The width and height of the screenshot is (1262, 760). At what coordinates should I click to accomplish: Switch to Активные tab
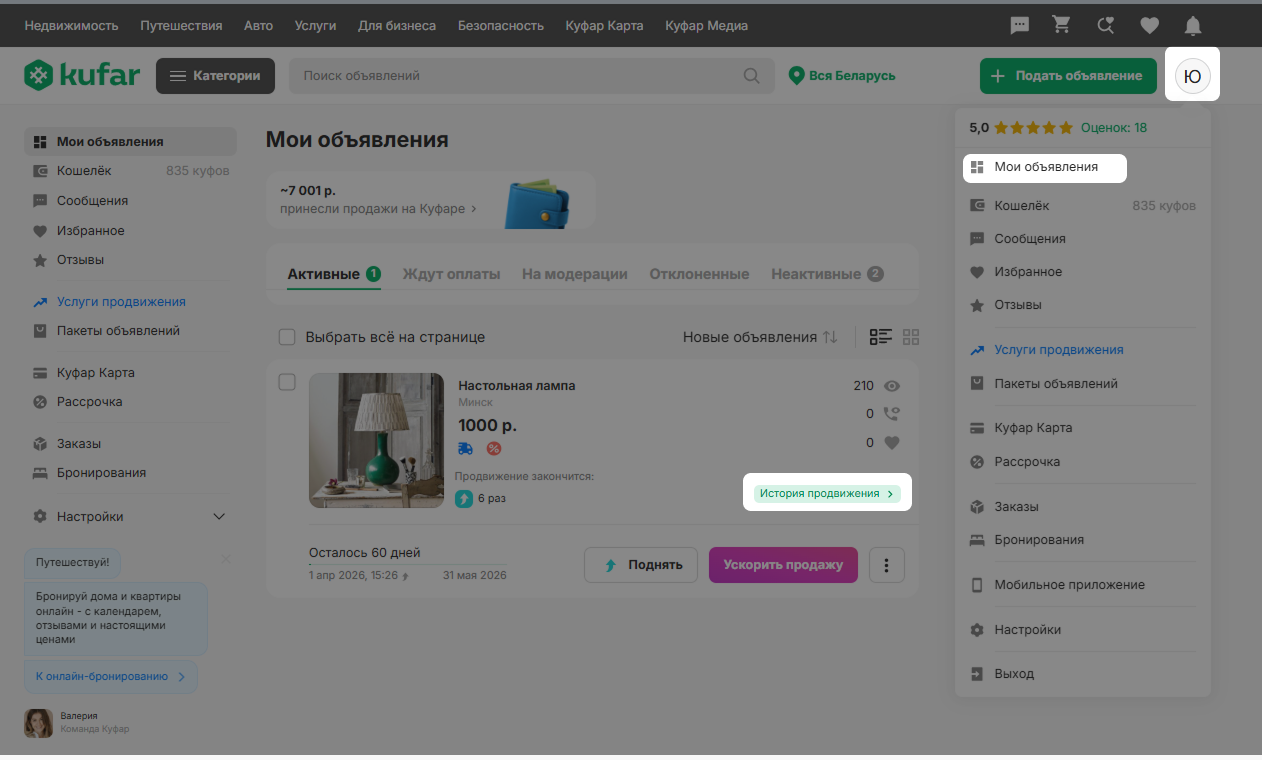tap(334, 274)
